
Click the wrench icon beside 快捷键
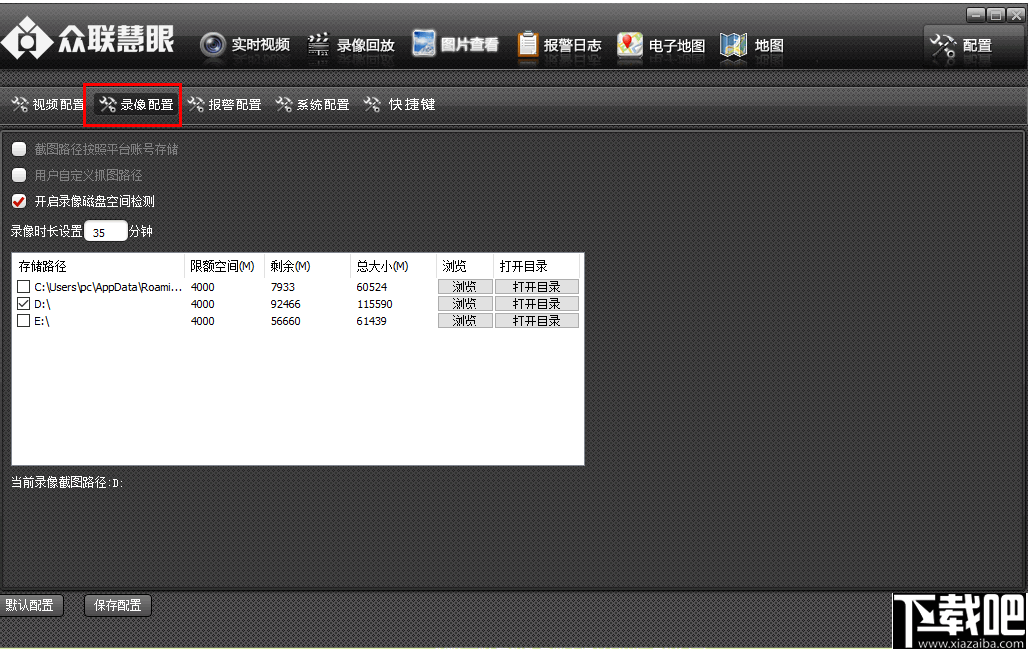(x=372, y=104)
